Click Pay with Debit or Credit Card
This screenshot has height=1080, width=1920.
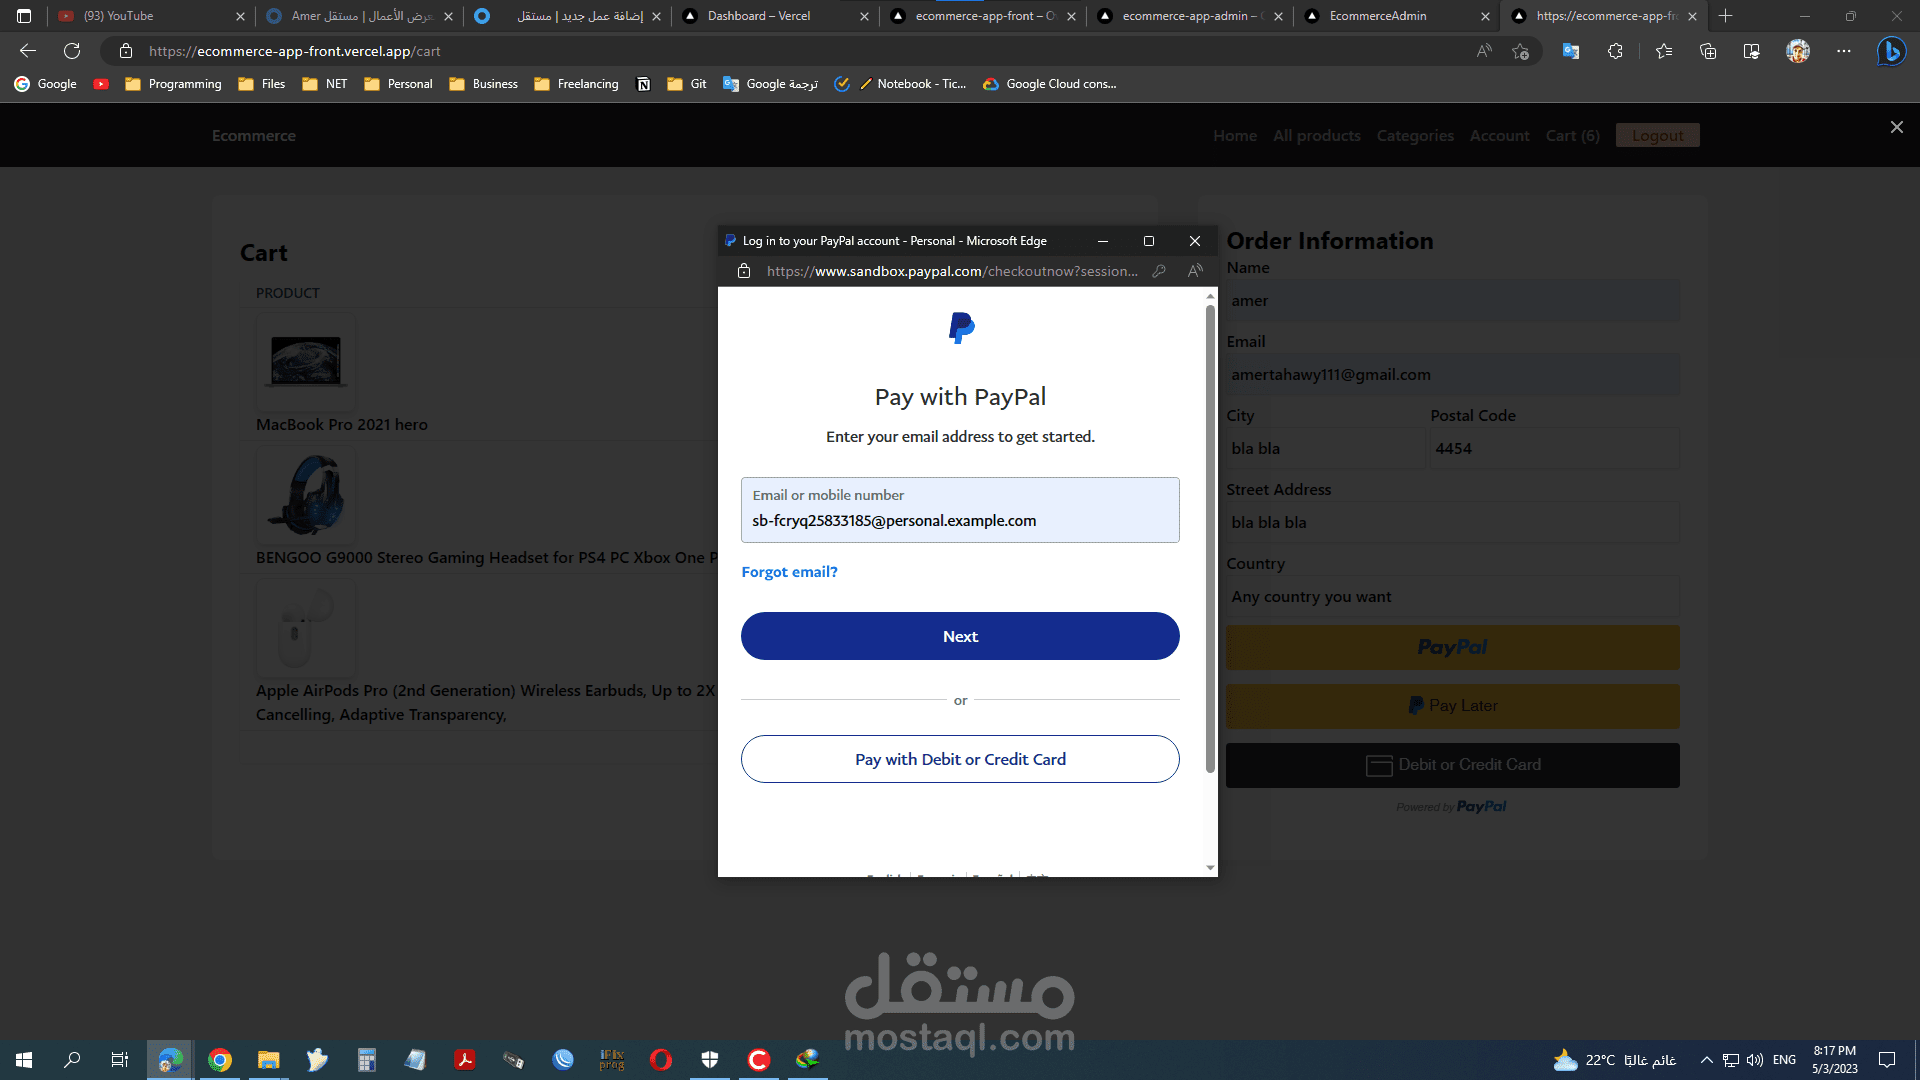tap(960, 759)
